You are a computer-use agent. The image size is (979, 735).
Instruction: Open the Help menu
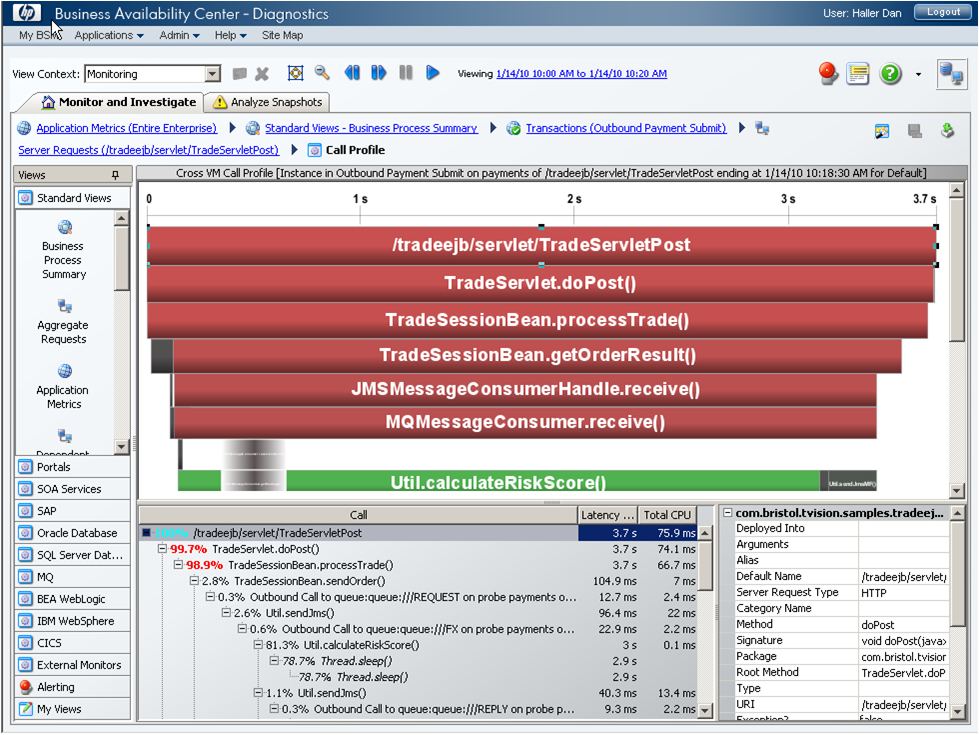pyautogui.click(x=230, y=35)
